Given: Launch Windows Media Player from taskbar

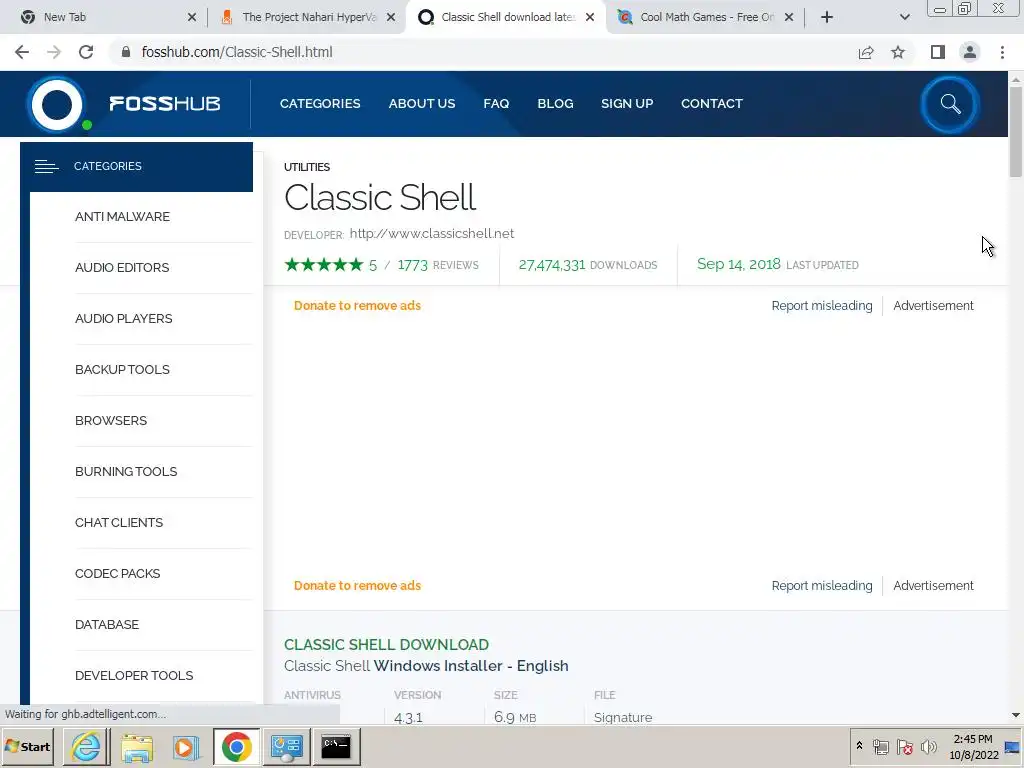Looking at the screenshot, I should pyautogui.click(x=186, y=747).
